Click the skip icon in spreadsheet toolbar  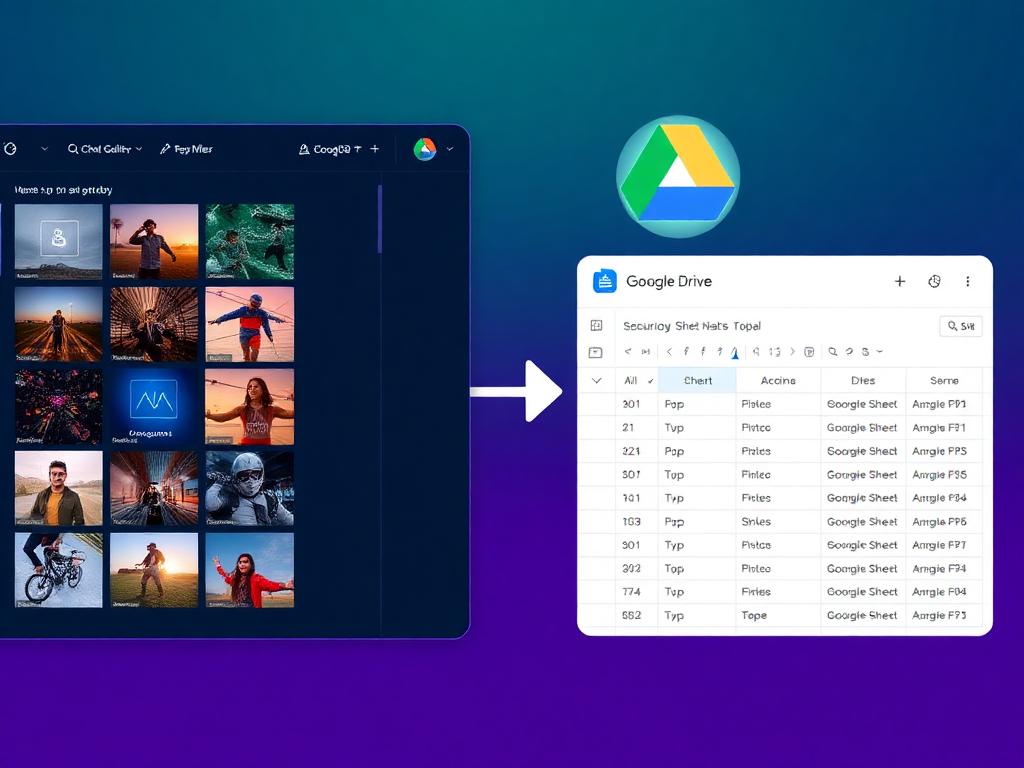646,352
